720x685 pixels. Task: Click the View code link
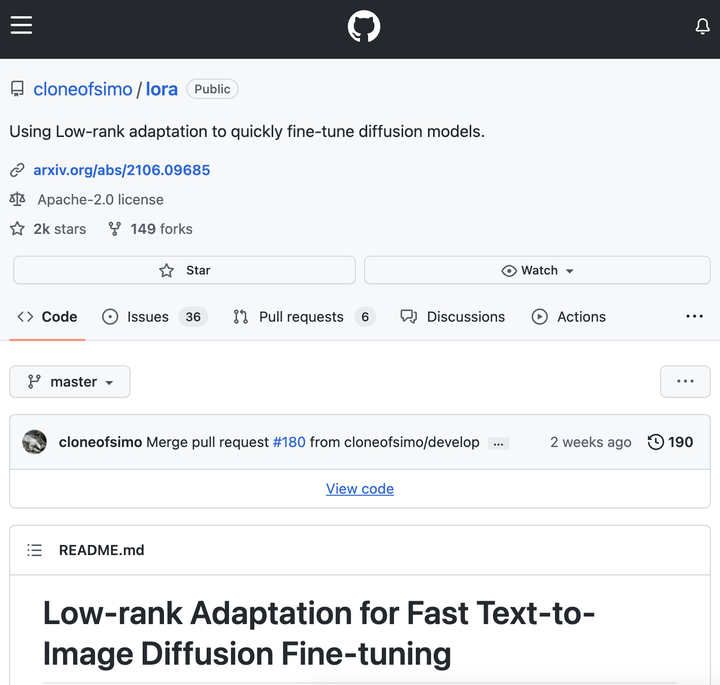click(360, 489)
